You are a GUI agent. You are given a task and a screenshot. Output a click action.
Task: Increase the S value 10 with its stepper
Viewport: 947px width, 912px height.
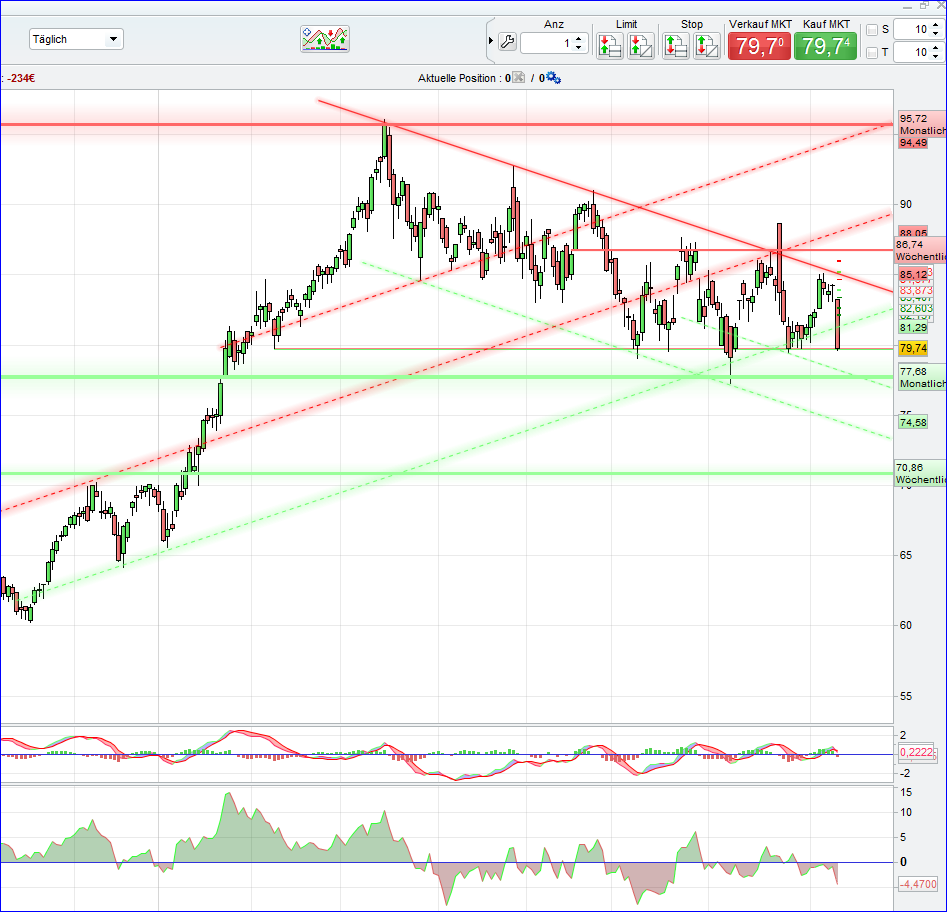pyautogui.click(x=934, y=26)
